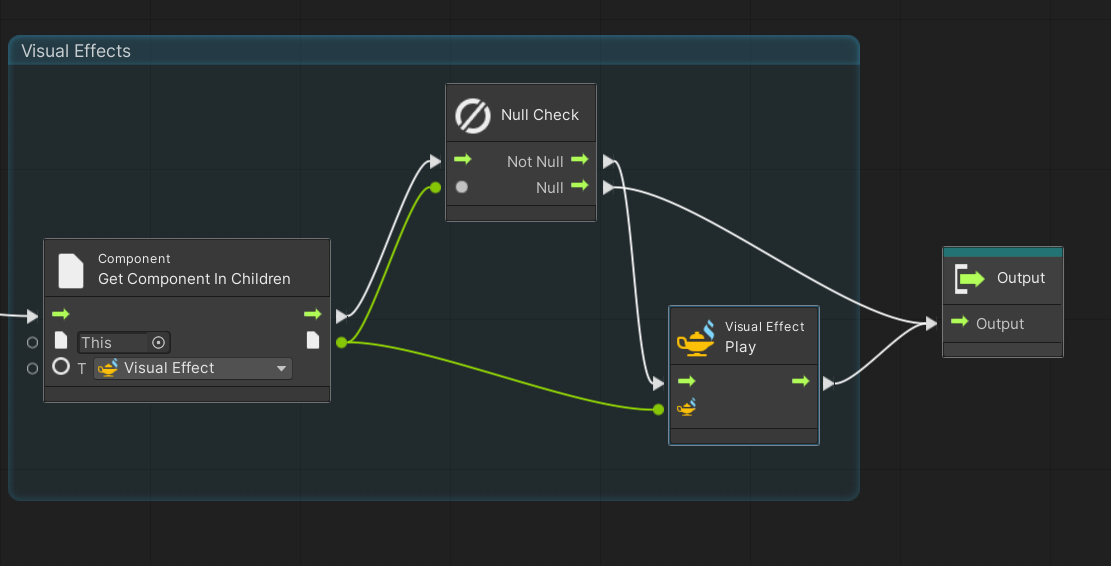The height and width of the screenshot is (566, 1111).
Task: Click the Get Component In Children document icon
Action: click(71, 271)
